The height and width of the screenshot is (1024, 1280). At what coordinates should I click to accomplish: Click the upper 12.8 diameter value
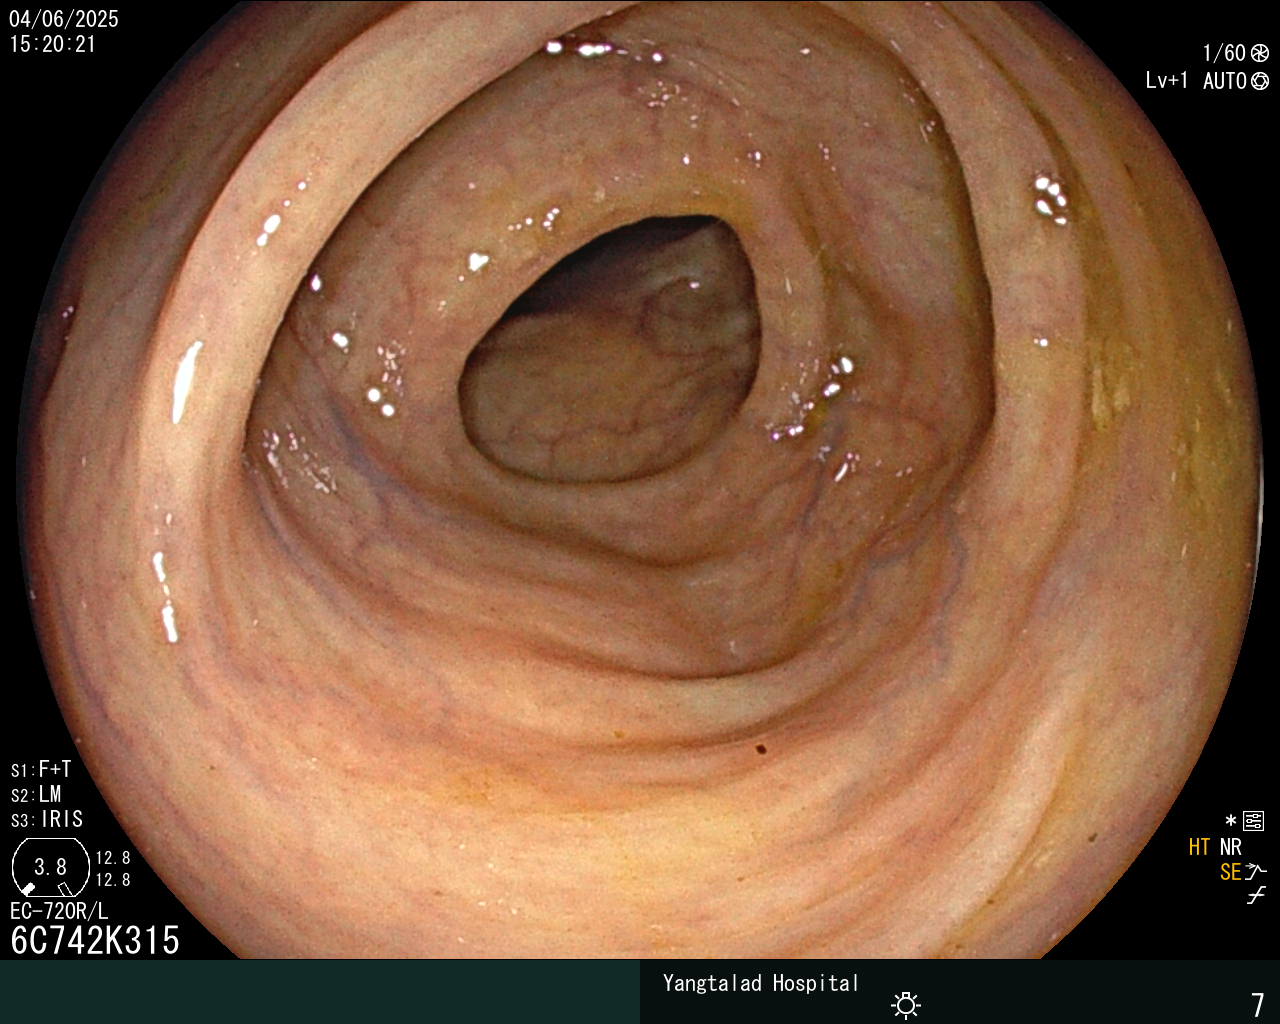pyautogui.click(x=113, y=858)
